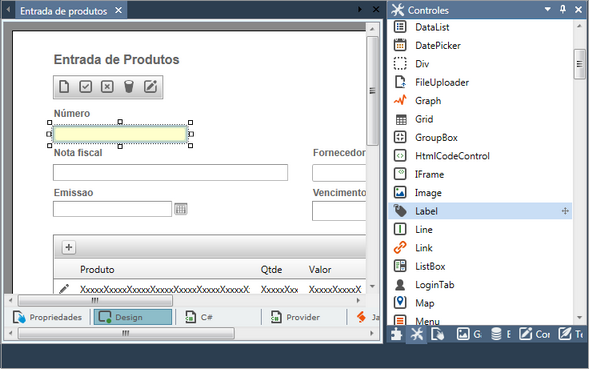
Task: Click the new document icon in form toolbar
Action: point(64,86)
